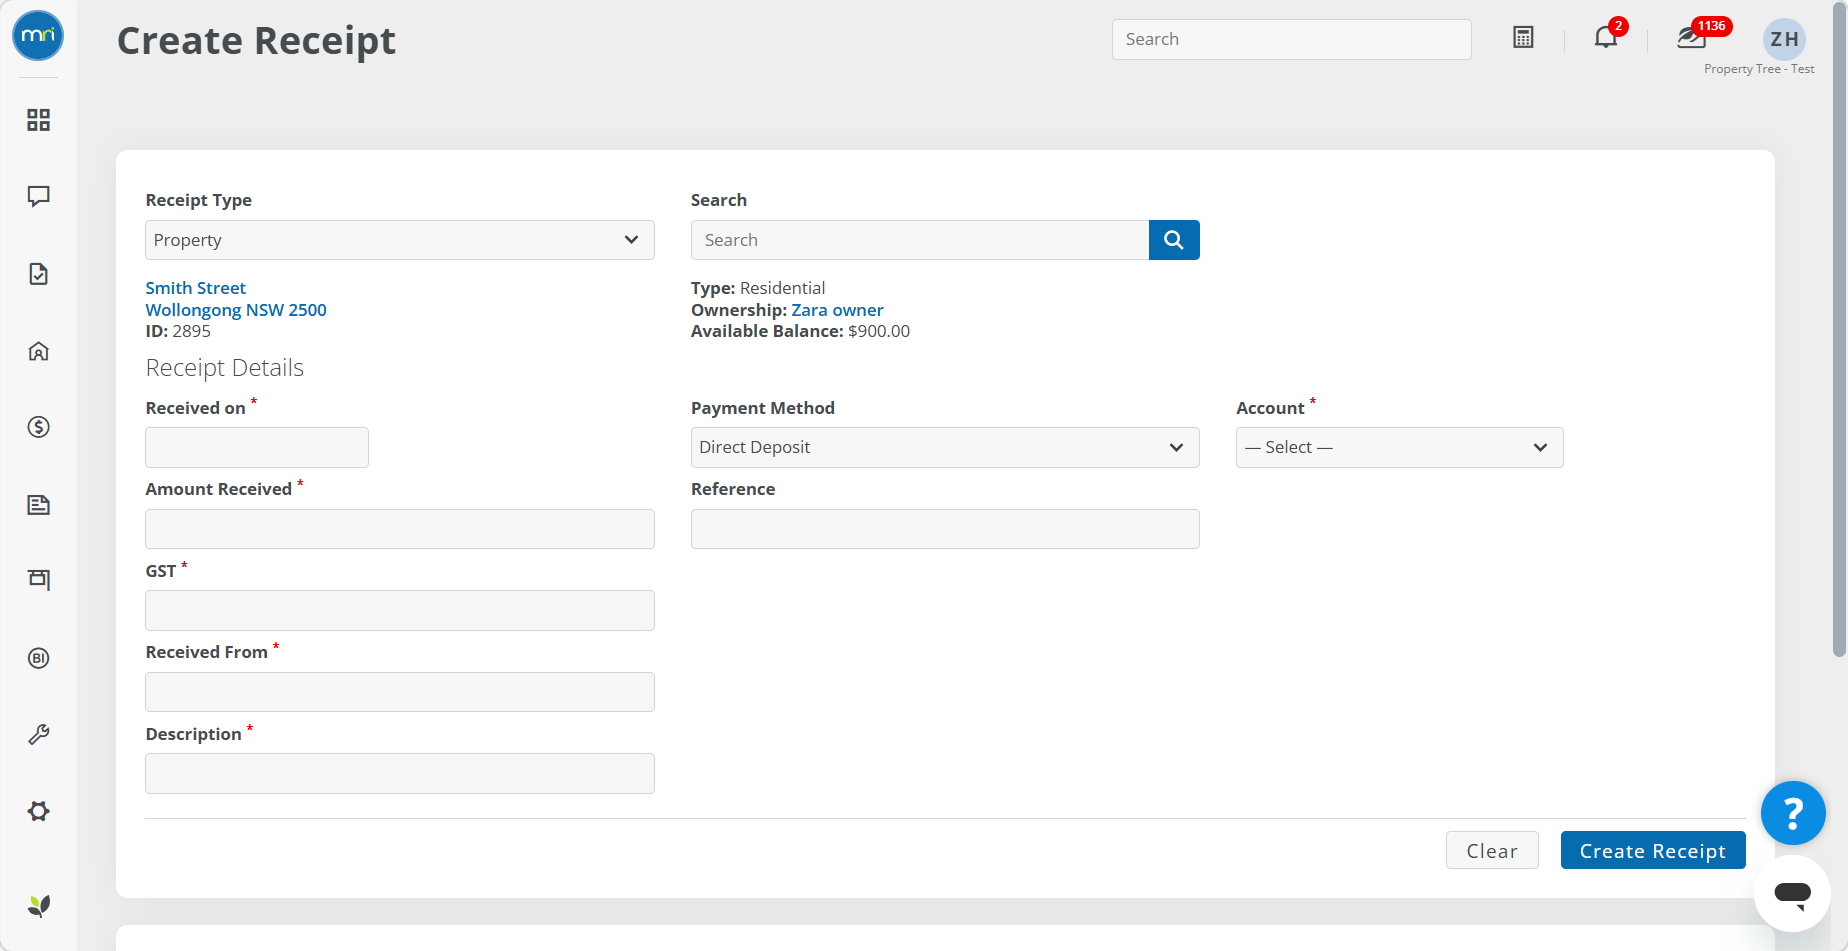Open the document checkmark tasks icon

(x=38, y=274)
